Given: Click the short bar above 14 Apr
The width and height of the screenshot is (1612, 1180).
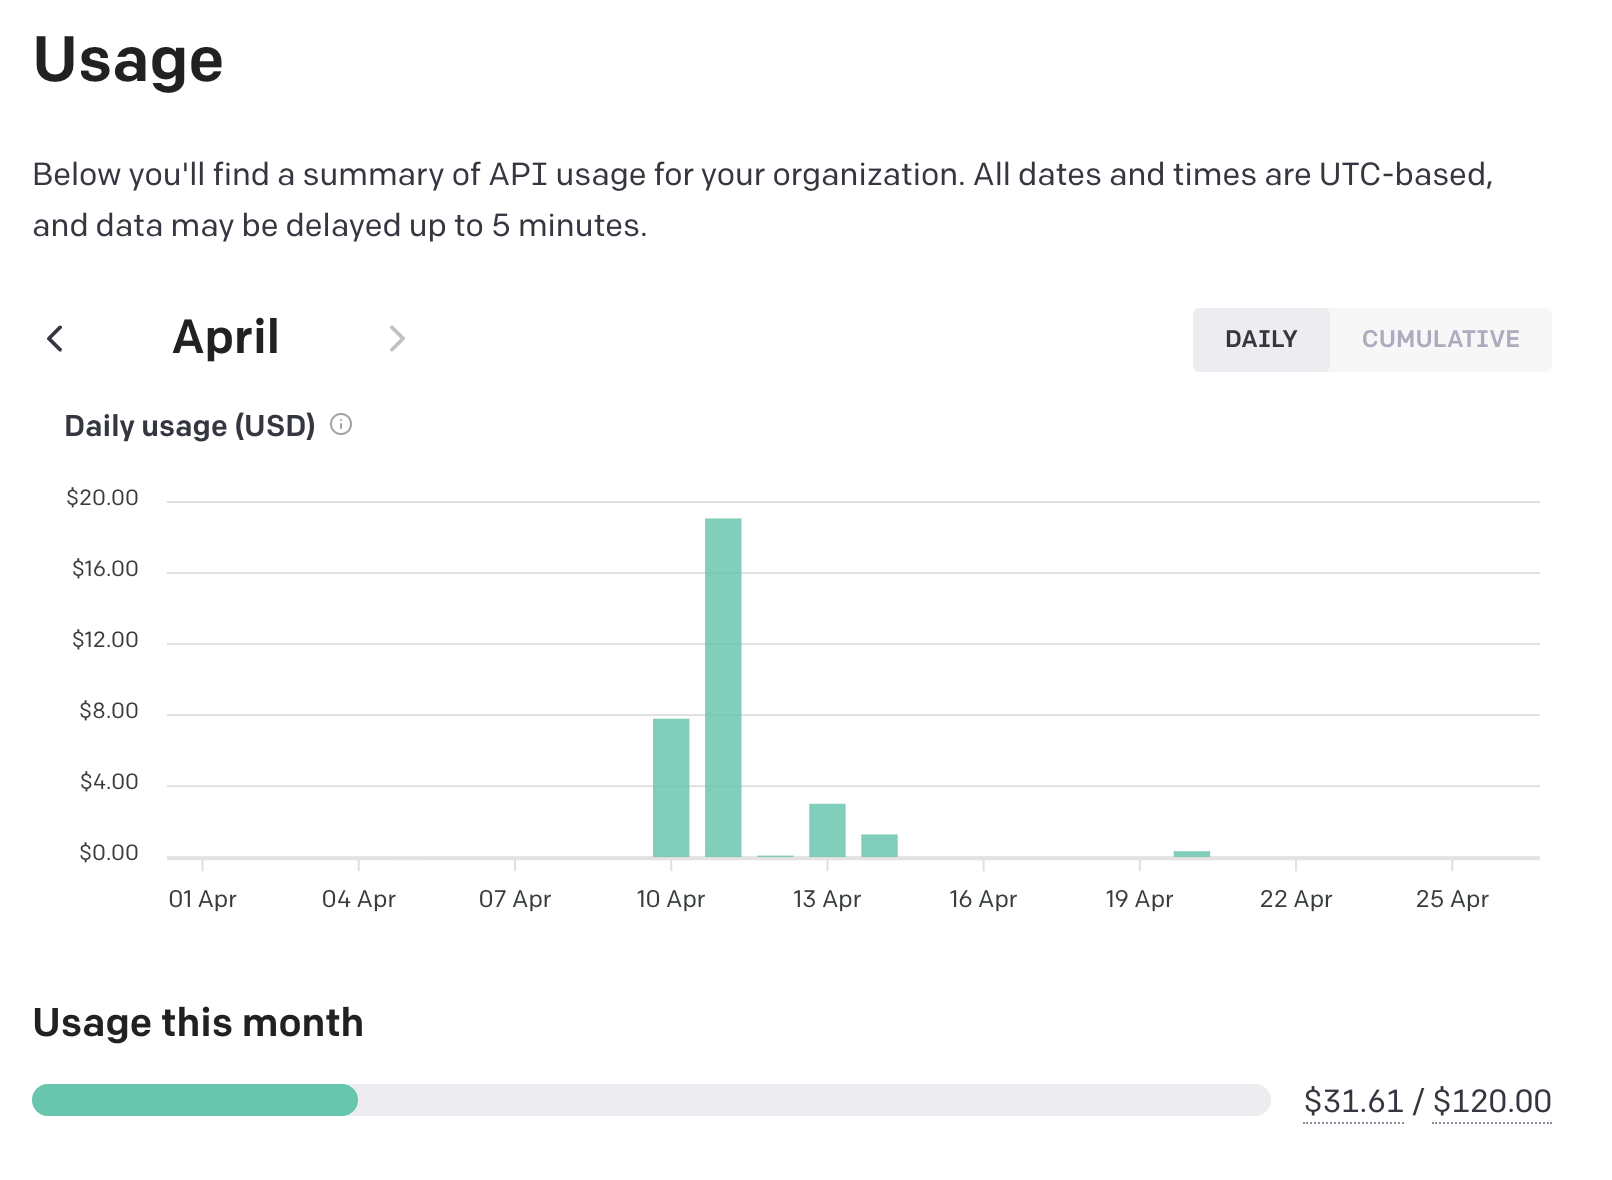Looking at the screenshot, I should 878,845.
